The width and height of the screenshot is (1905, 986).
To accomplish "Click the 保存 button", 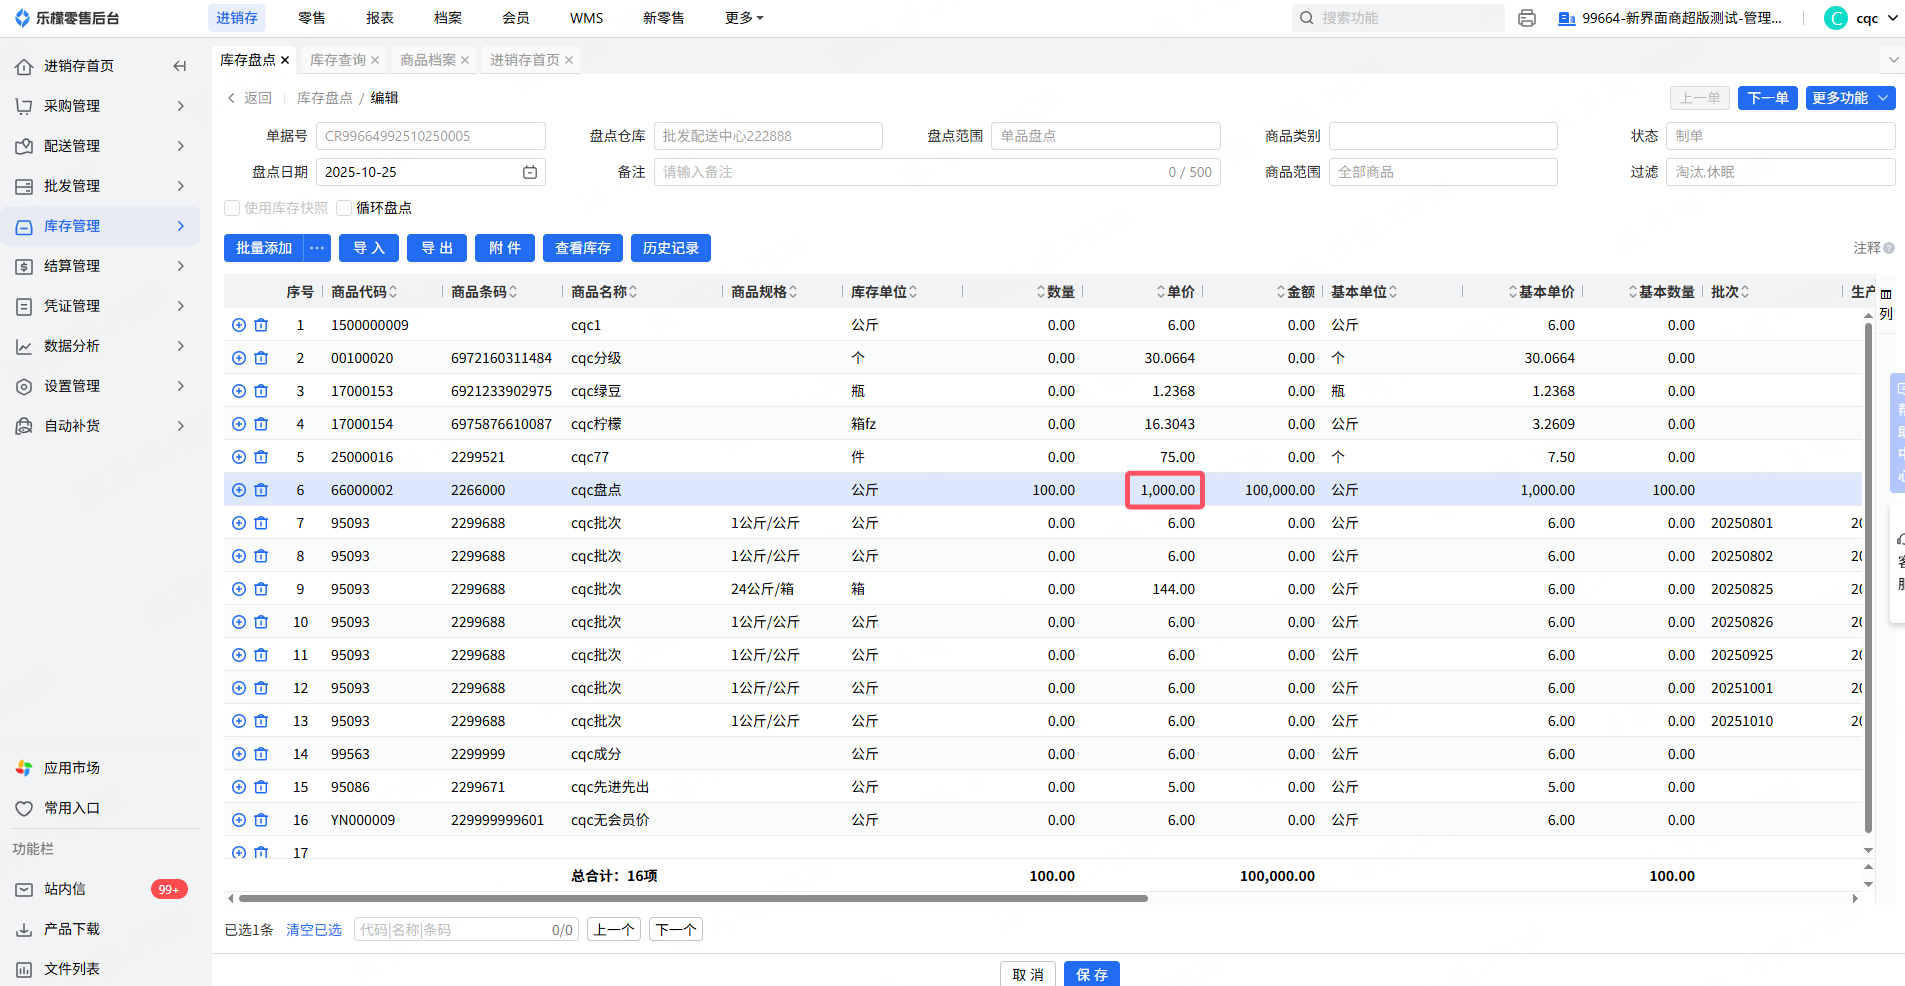I will coord(1091,974).
